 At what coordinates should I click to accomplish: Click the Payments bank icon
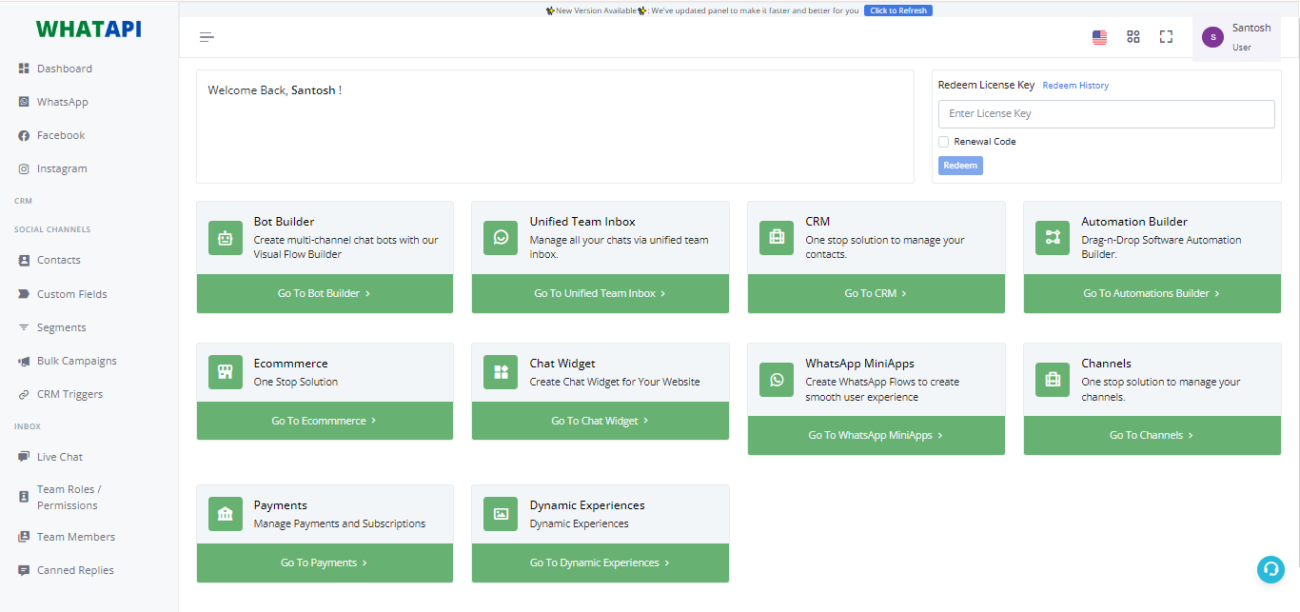[x=225, y=514]
